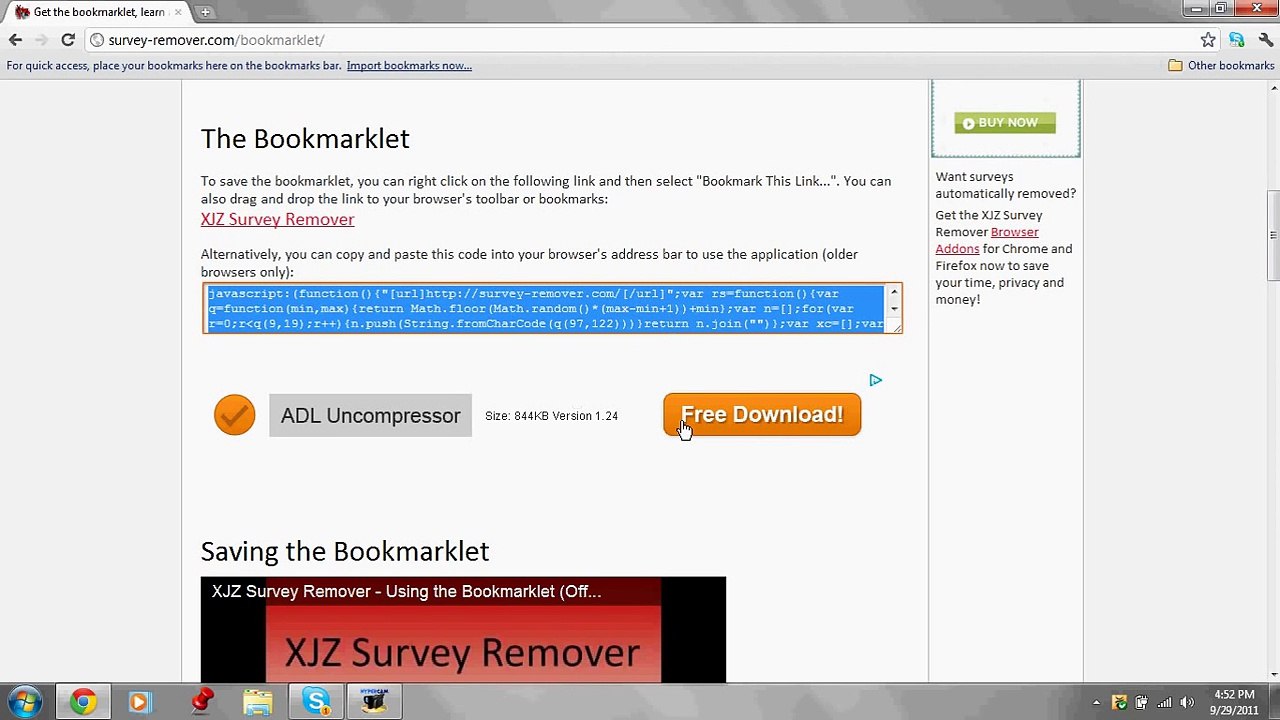The width and height of the screenshot is (1280, 720).
Task: Click the XJZ Survey Remover bookmarklet link
Action: click(277, 219)
